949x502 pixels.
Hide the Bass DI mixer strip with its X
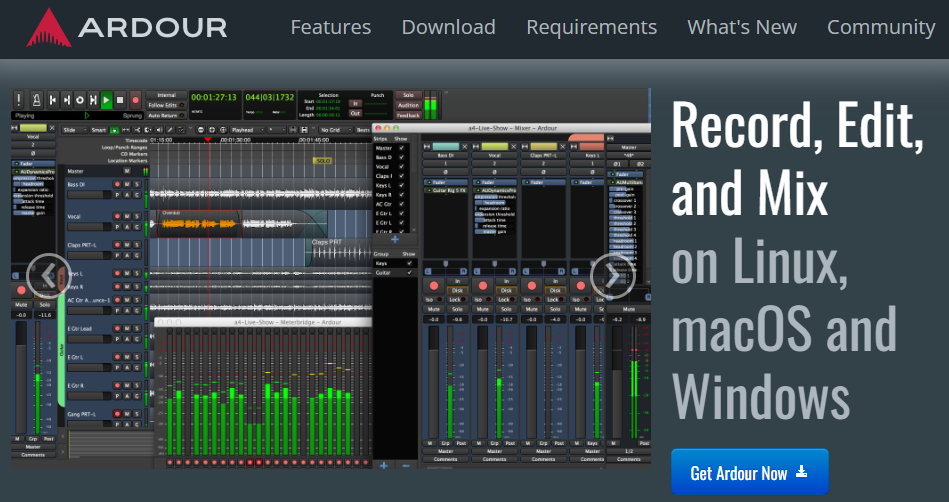[x=465, y=146]
